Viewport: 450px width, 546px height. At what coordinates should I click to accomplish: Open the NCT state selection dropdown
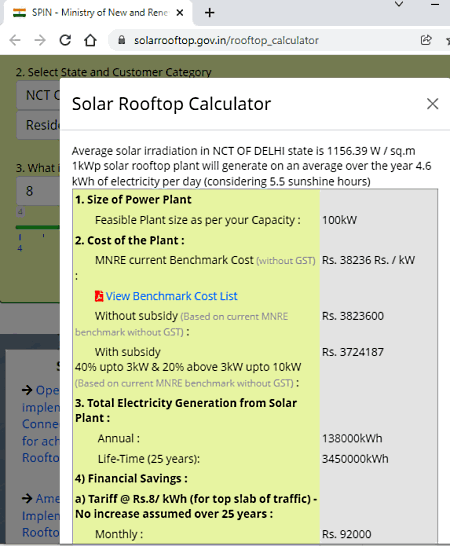point(38,95)
